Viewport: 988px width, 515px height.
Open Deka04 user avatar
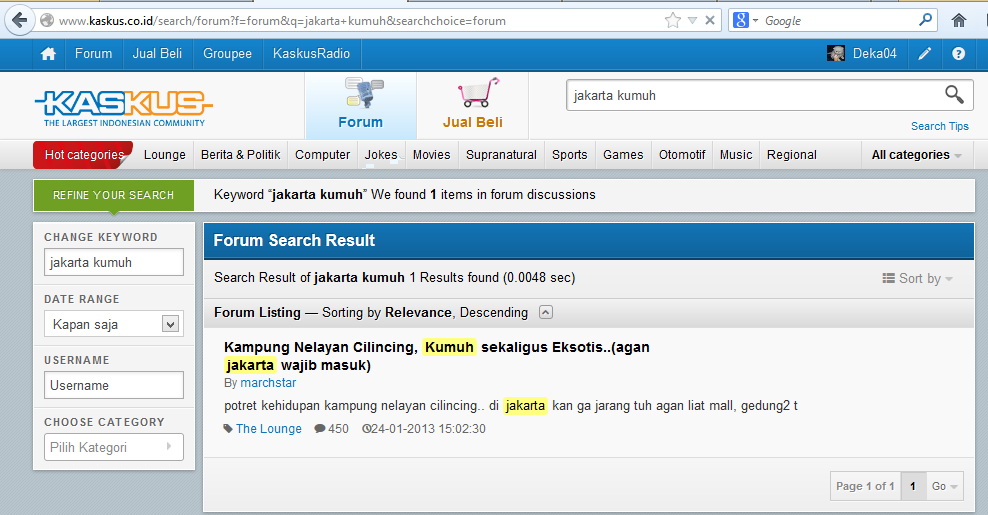pyautogui.click(x=836, y=54)
